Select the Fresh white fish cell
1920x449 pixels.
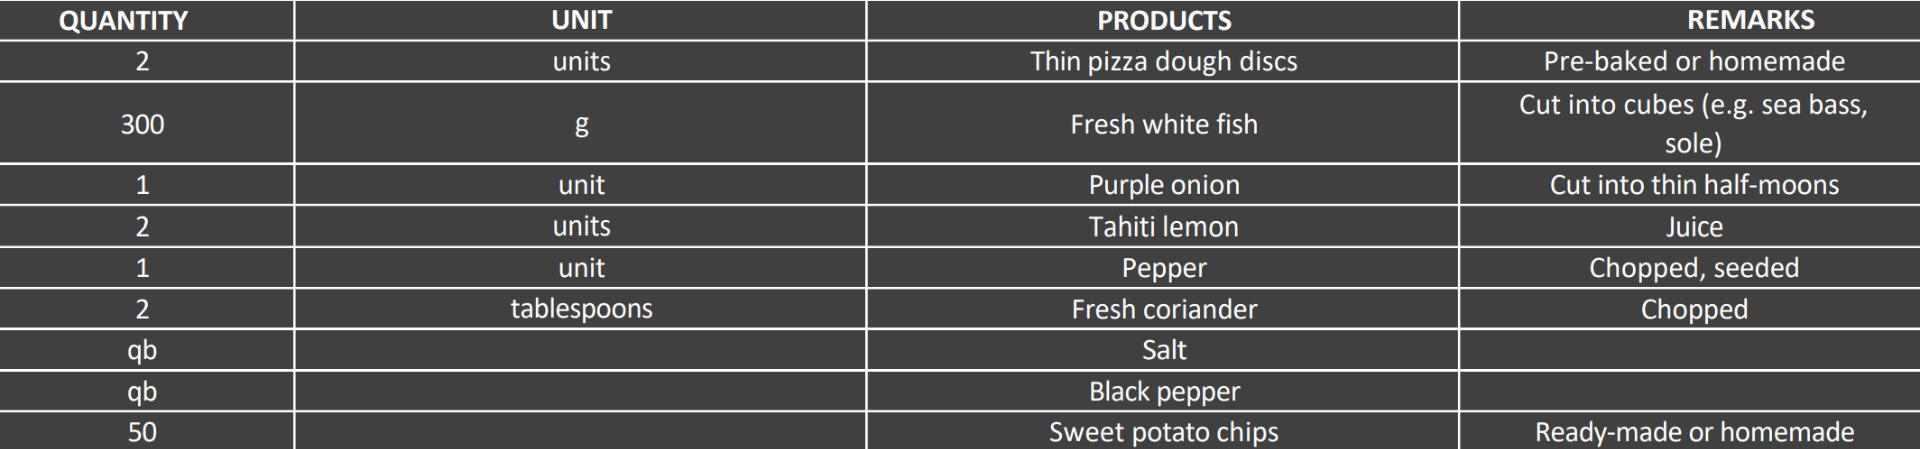(1164, 124)
